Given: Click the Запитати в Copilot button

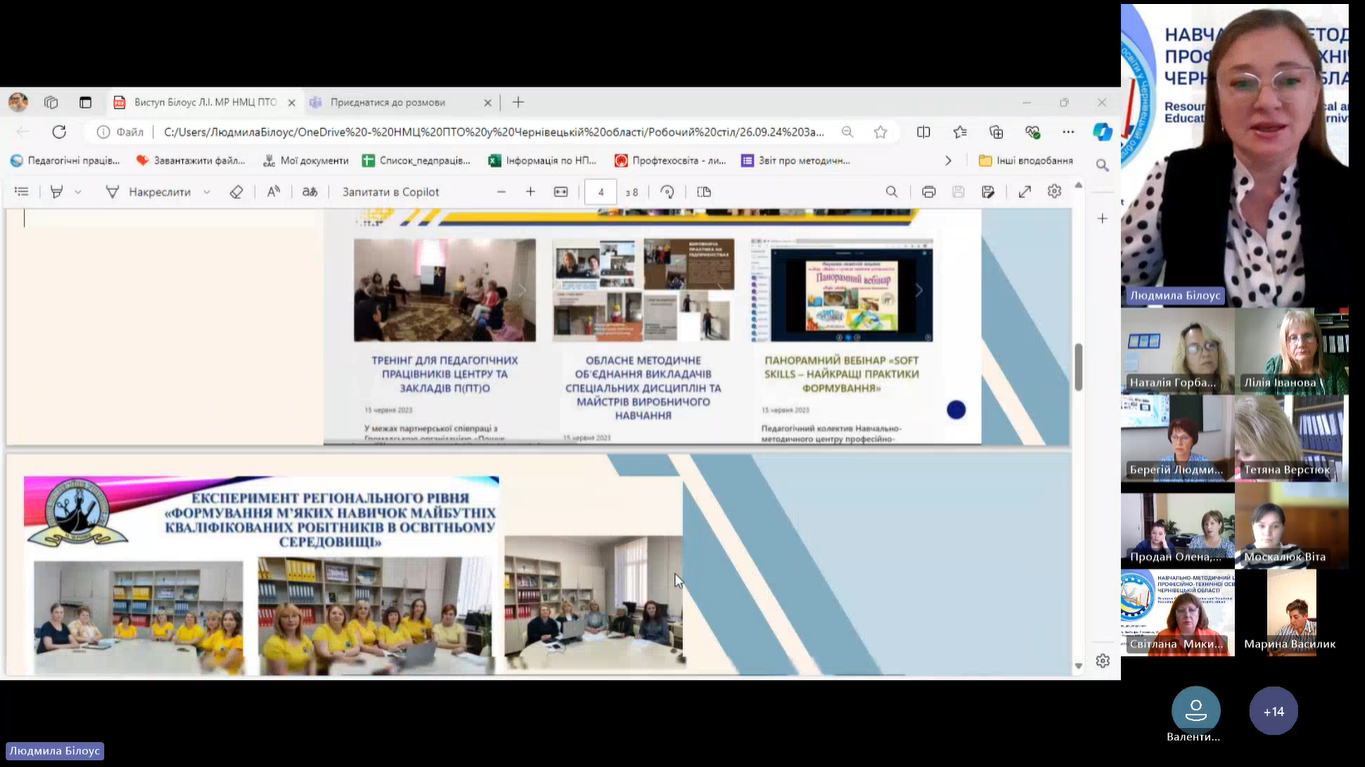Looking at the screenshot, I should point(391,192).
